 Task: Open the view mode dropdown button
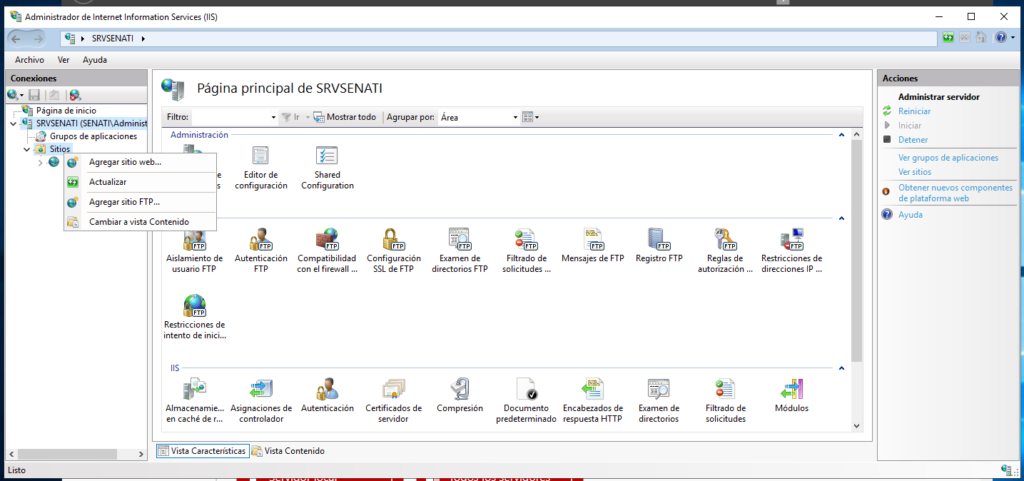[531, 117]
